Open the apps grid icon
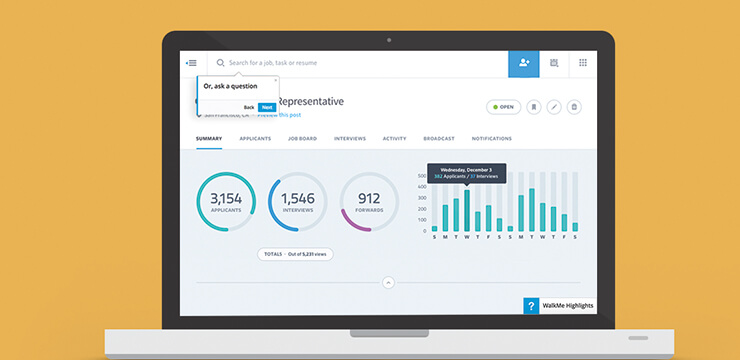The width and height of the screenshot is (740, 360). 583,63
